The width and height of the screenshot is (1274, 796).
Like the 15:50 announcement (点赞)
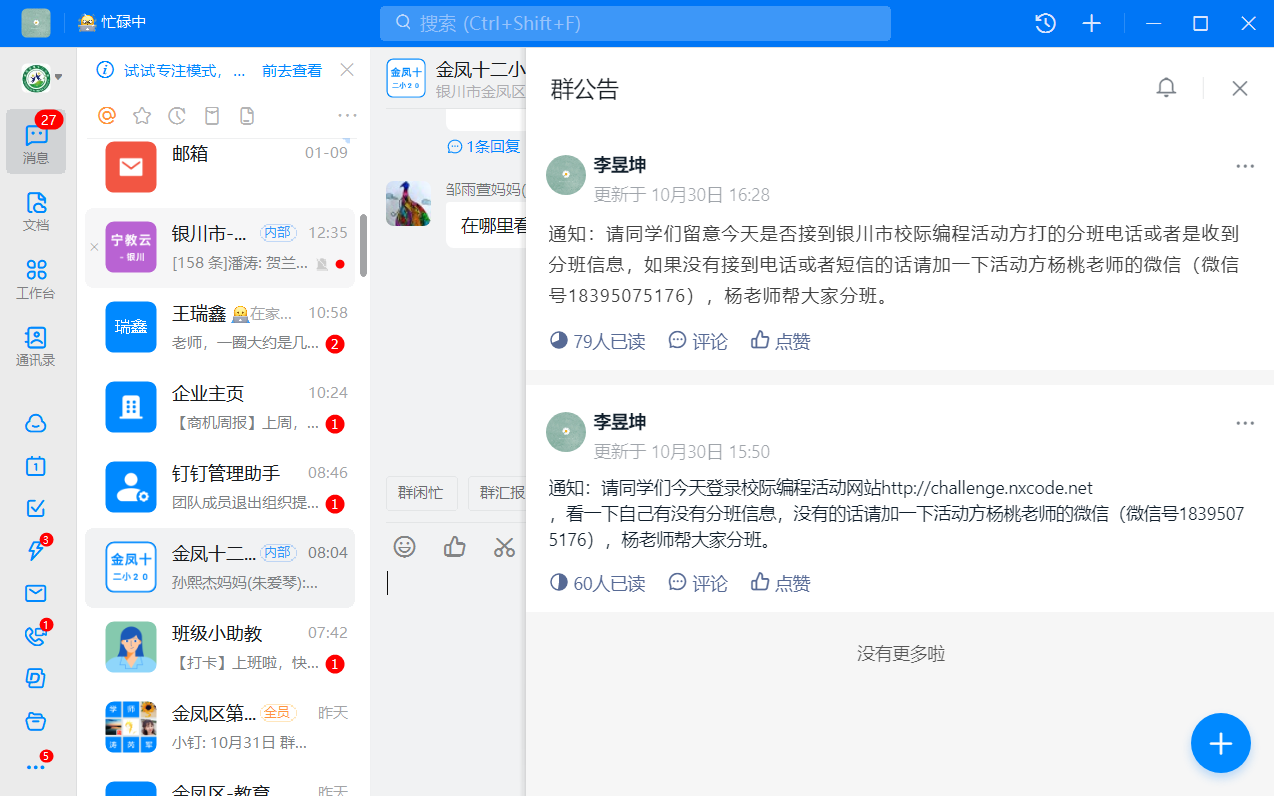click(780, 583)
